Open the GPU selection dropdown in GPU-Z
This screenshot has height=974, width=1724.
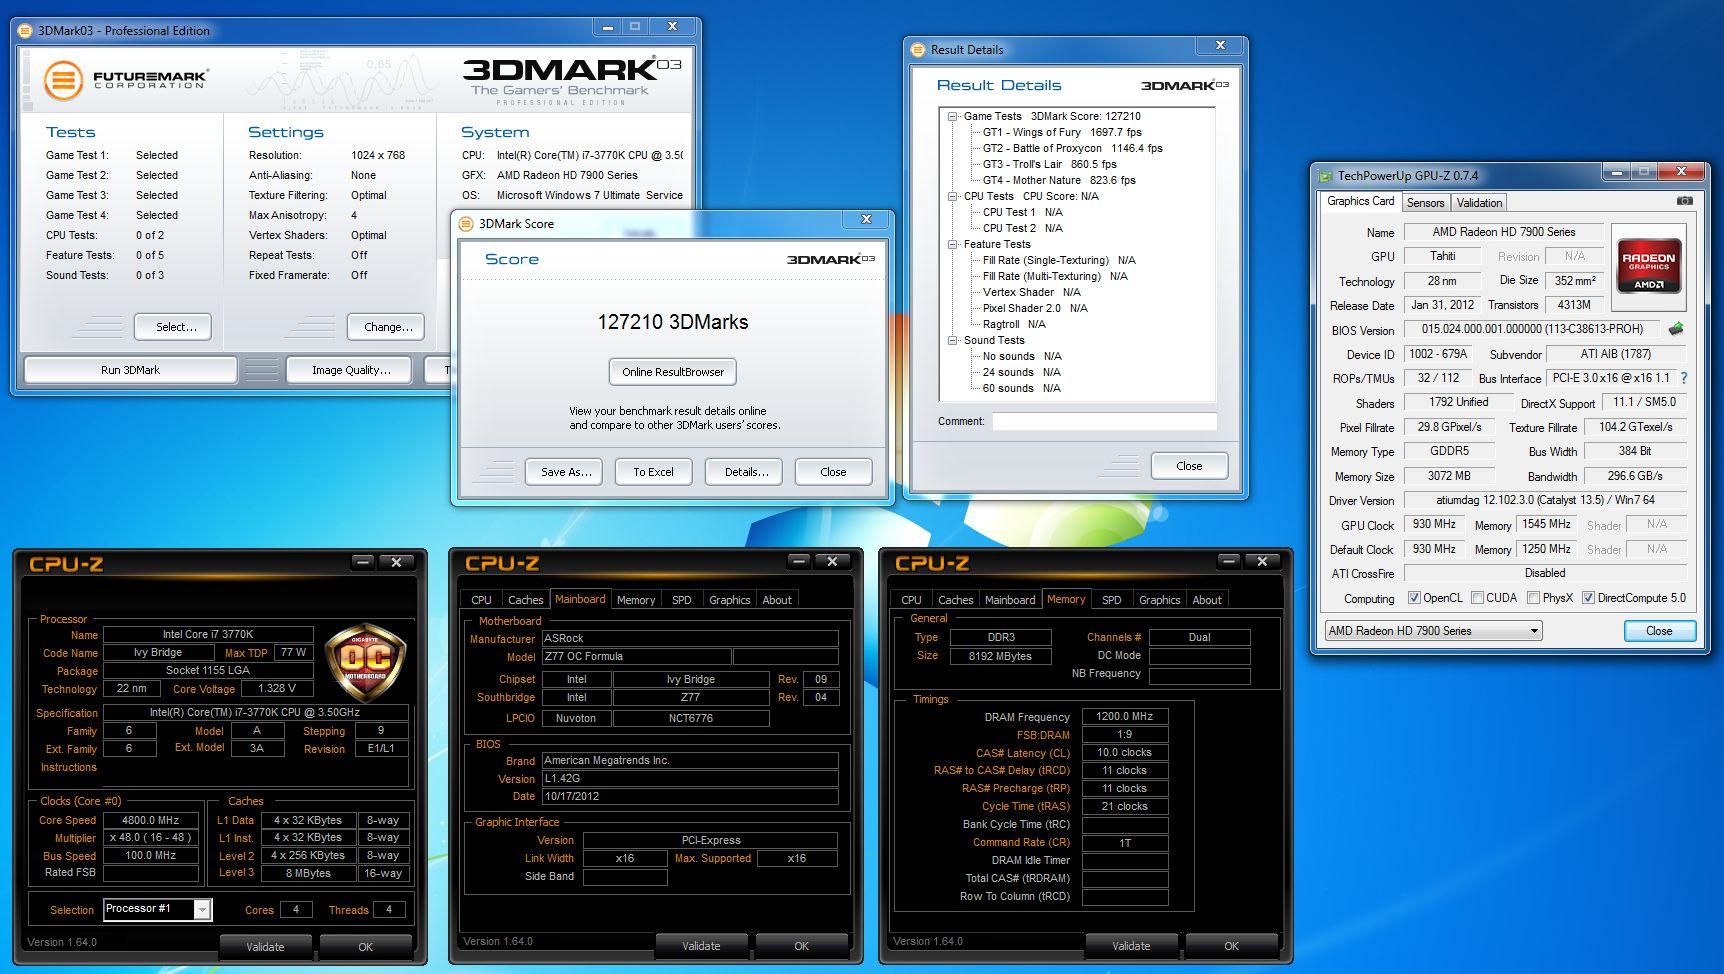(x=1433, y=631)
